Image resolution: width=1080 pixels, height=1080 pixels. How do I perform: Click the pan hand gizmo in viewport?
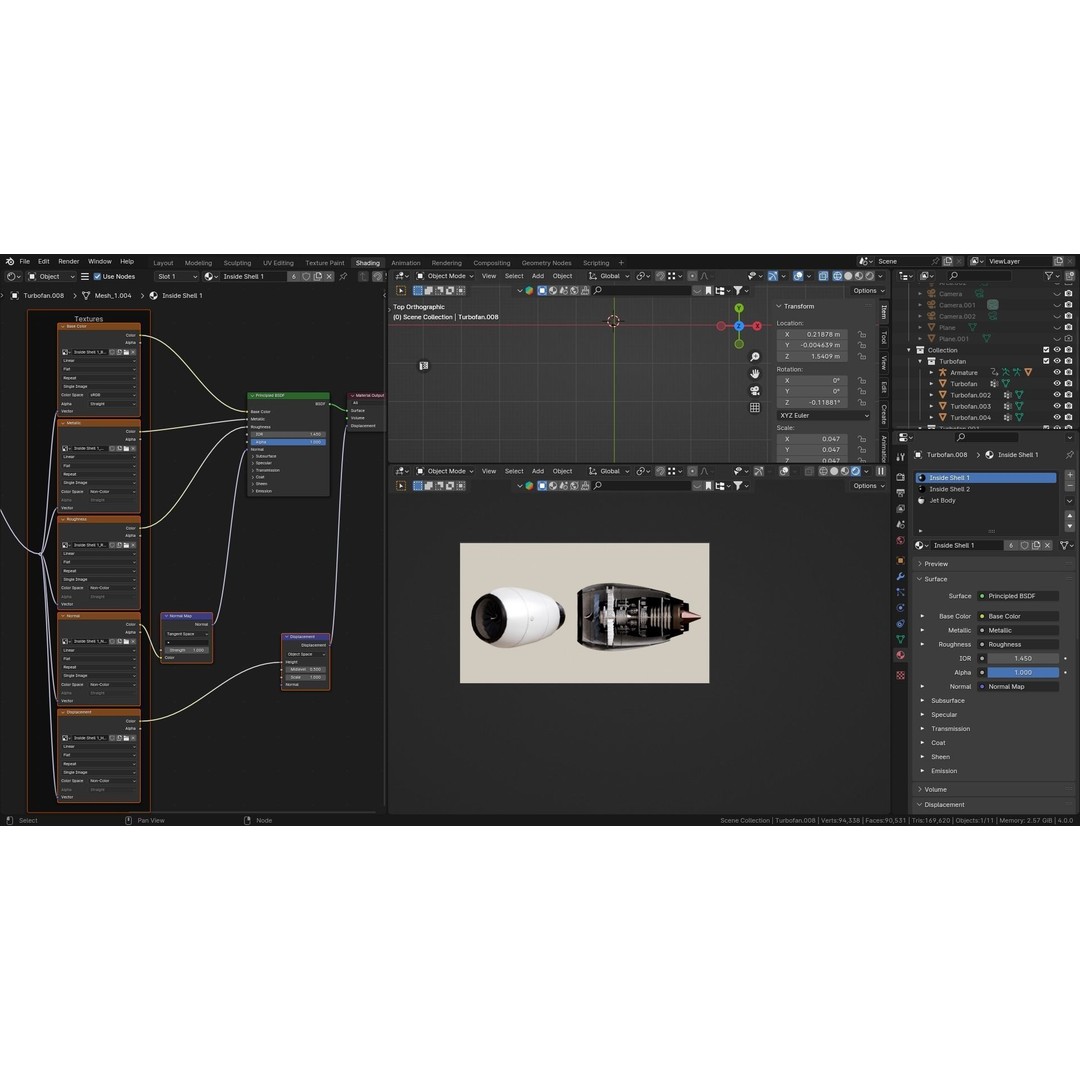point(755,373)
